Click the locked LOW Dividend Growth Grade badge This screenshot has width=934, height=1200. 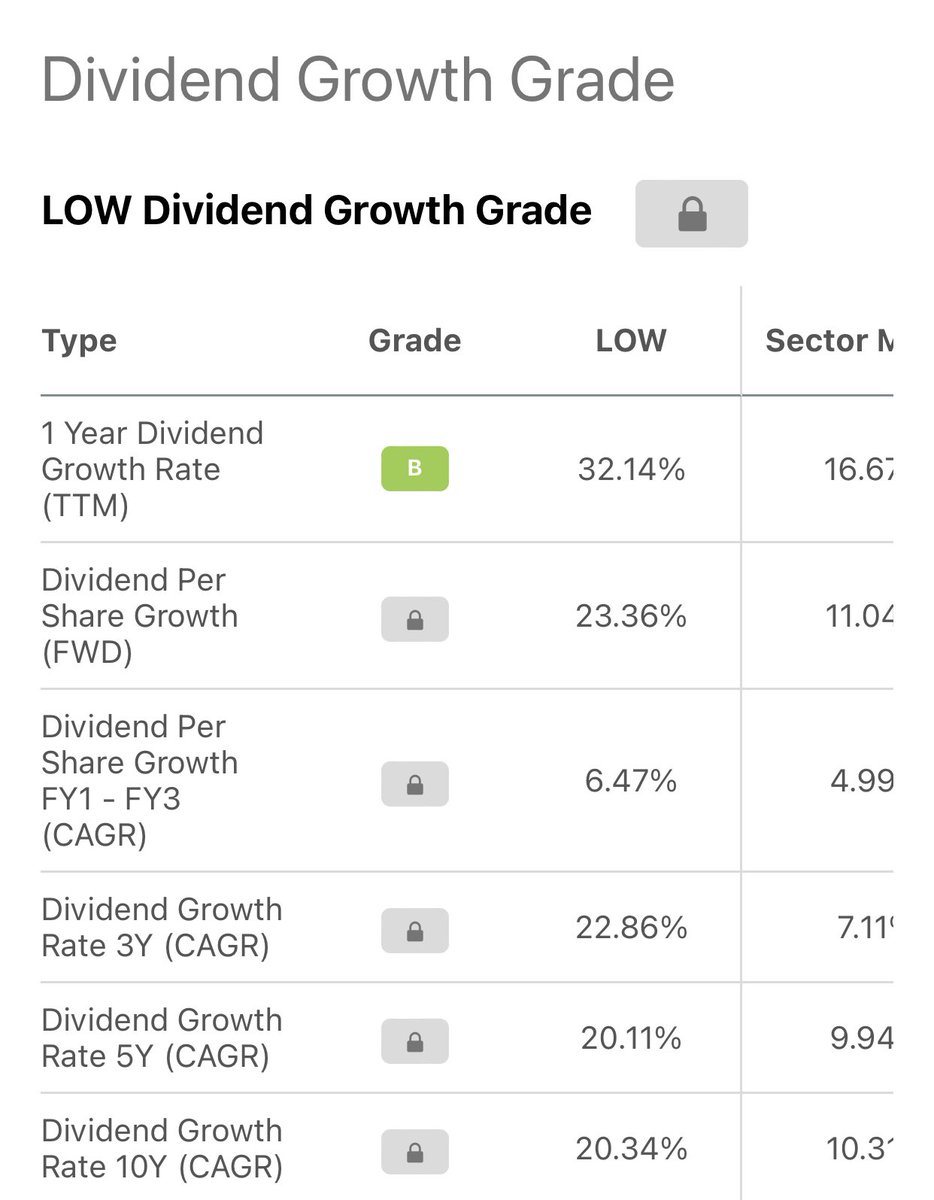point(691,213)
